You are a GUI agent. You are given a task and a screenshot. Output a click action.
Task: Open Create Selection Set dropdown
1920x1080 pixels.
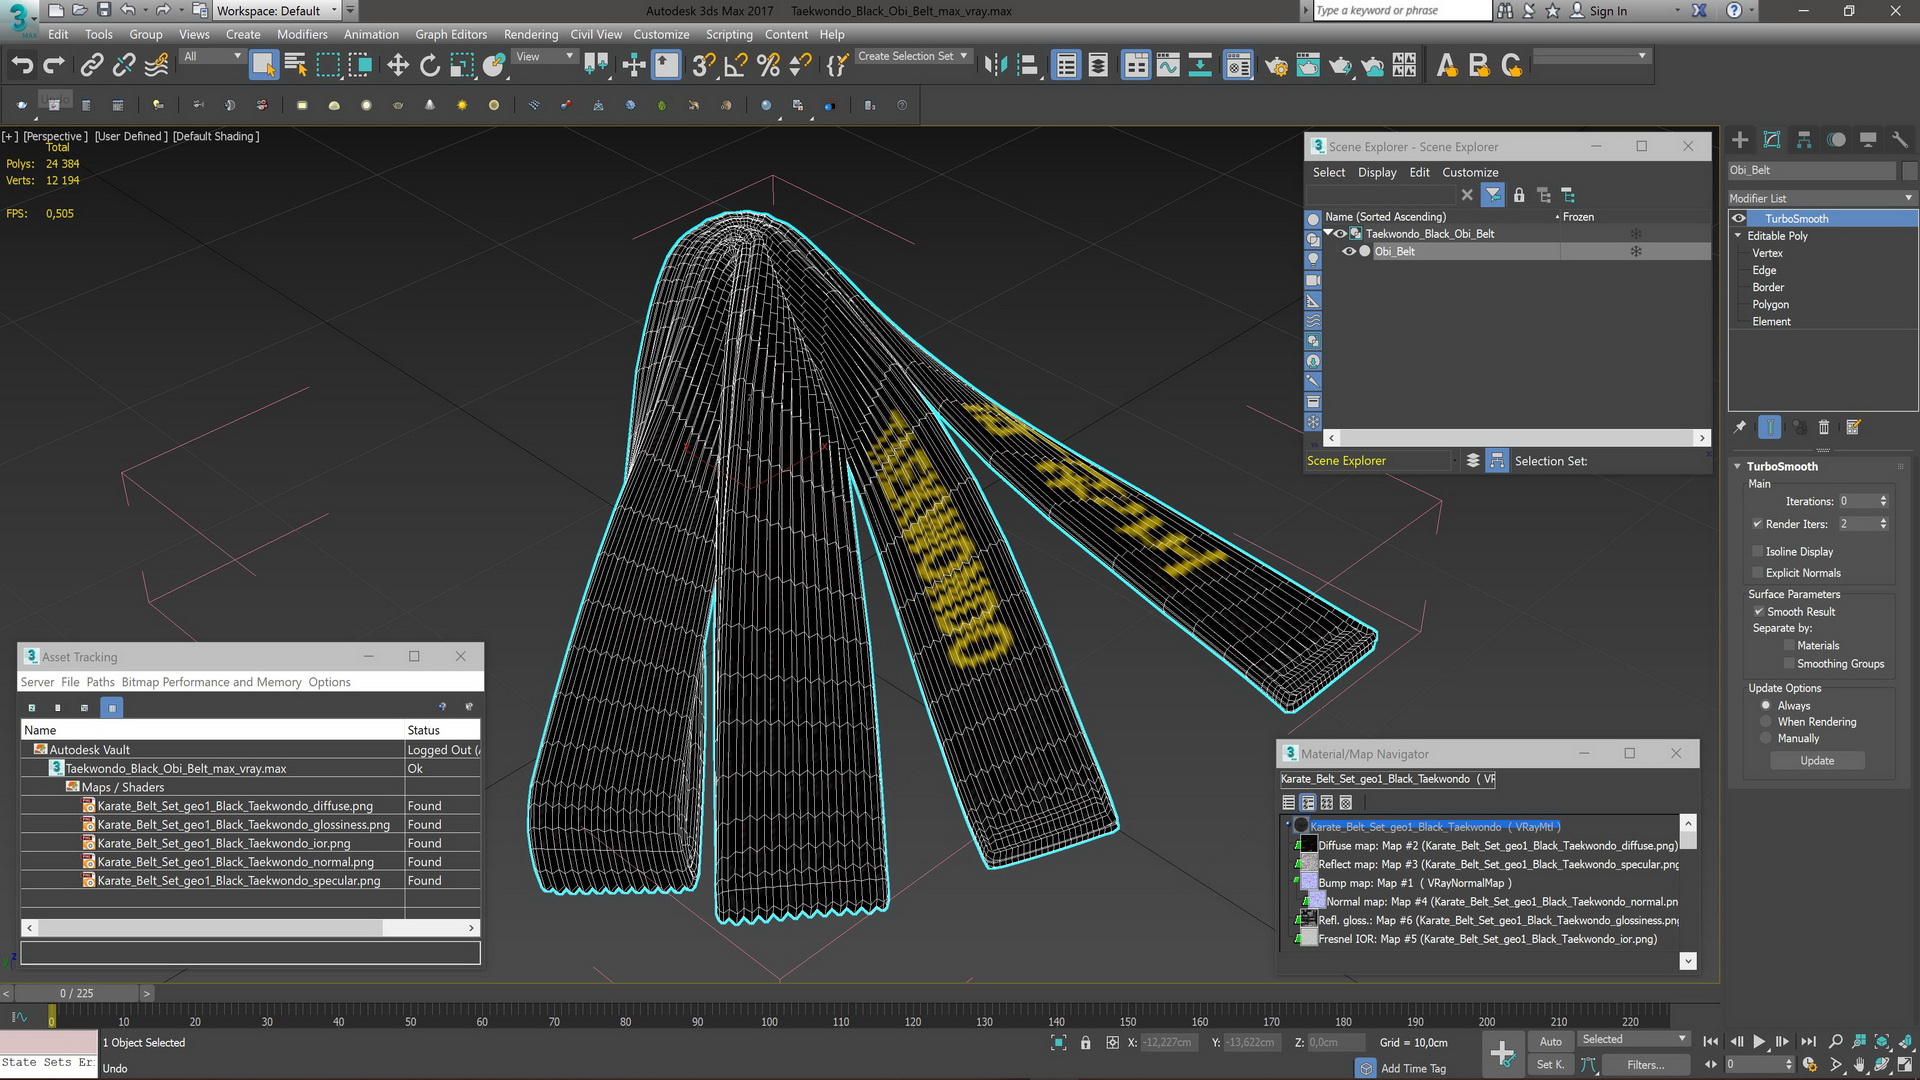tap(912, 56)
